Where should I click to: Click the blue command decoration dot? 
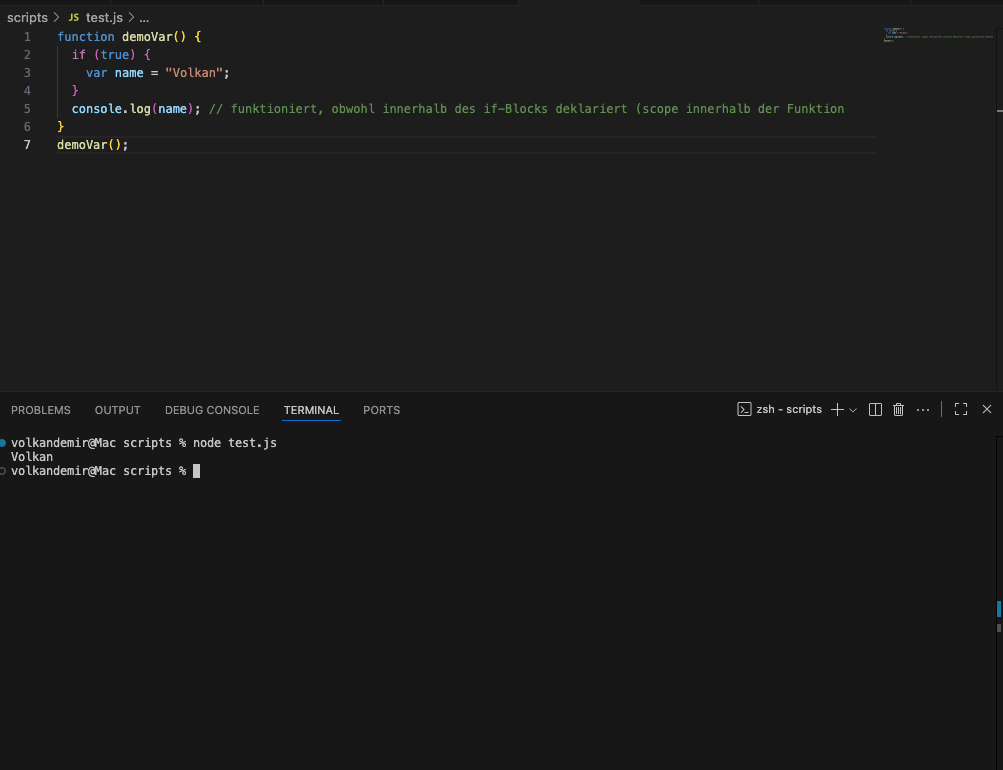(3, 443)
